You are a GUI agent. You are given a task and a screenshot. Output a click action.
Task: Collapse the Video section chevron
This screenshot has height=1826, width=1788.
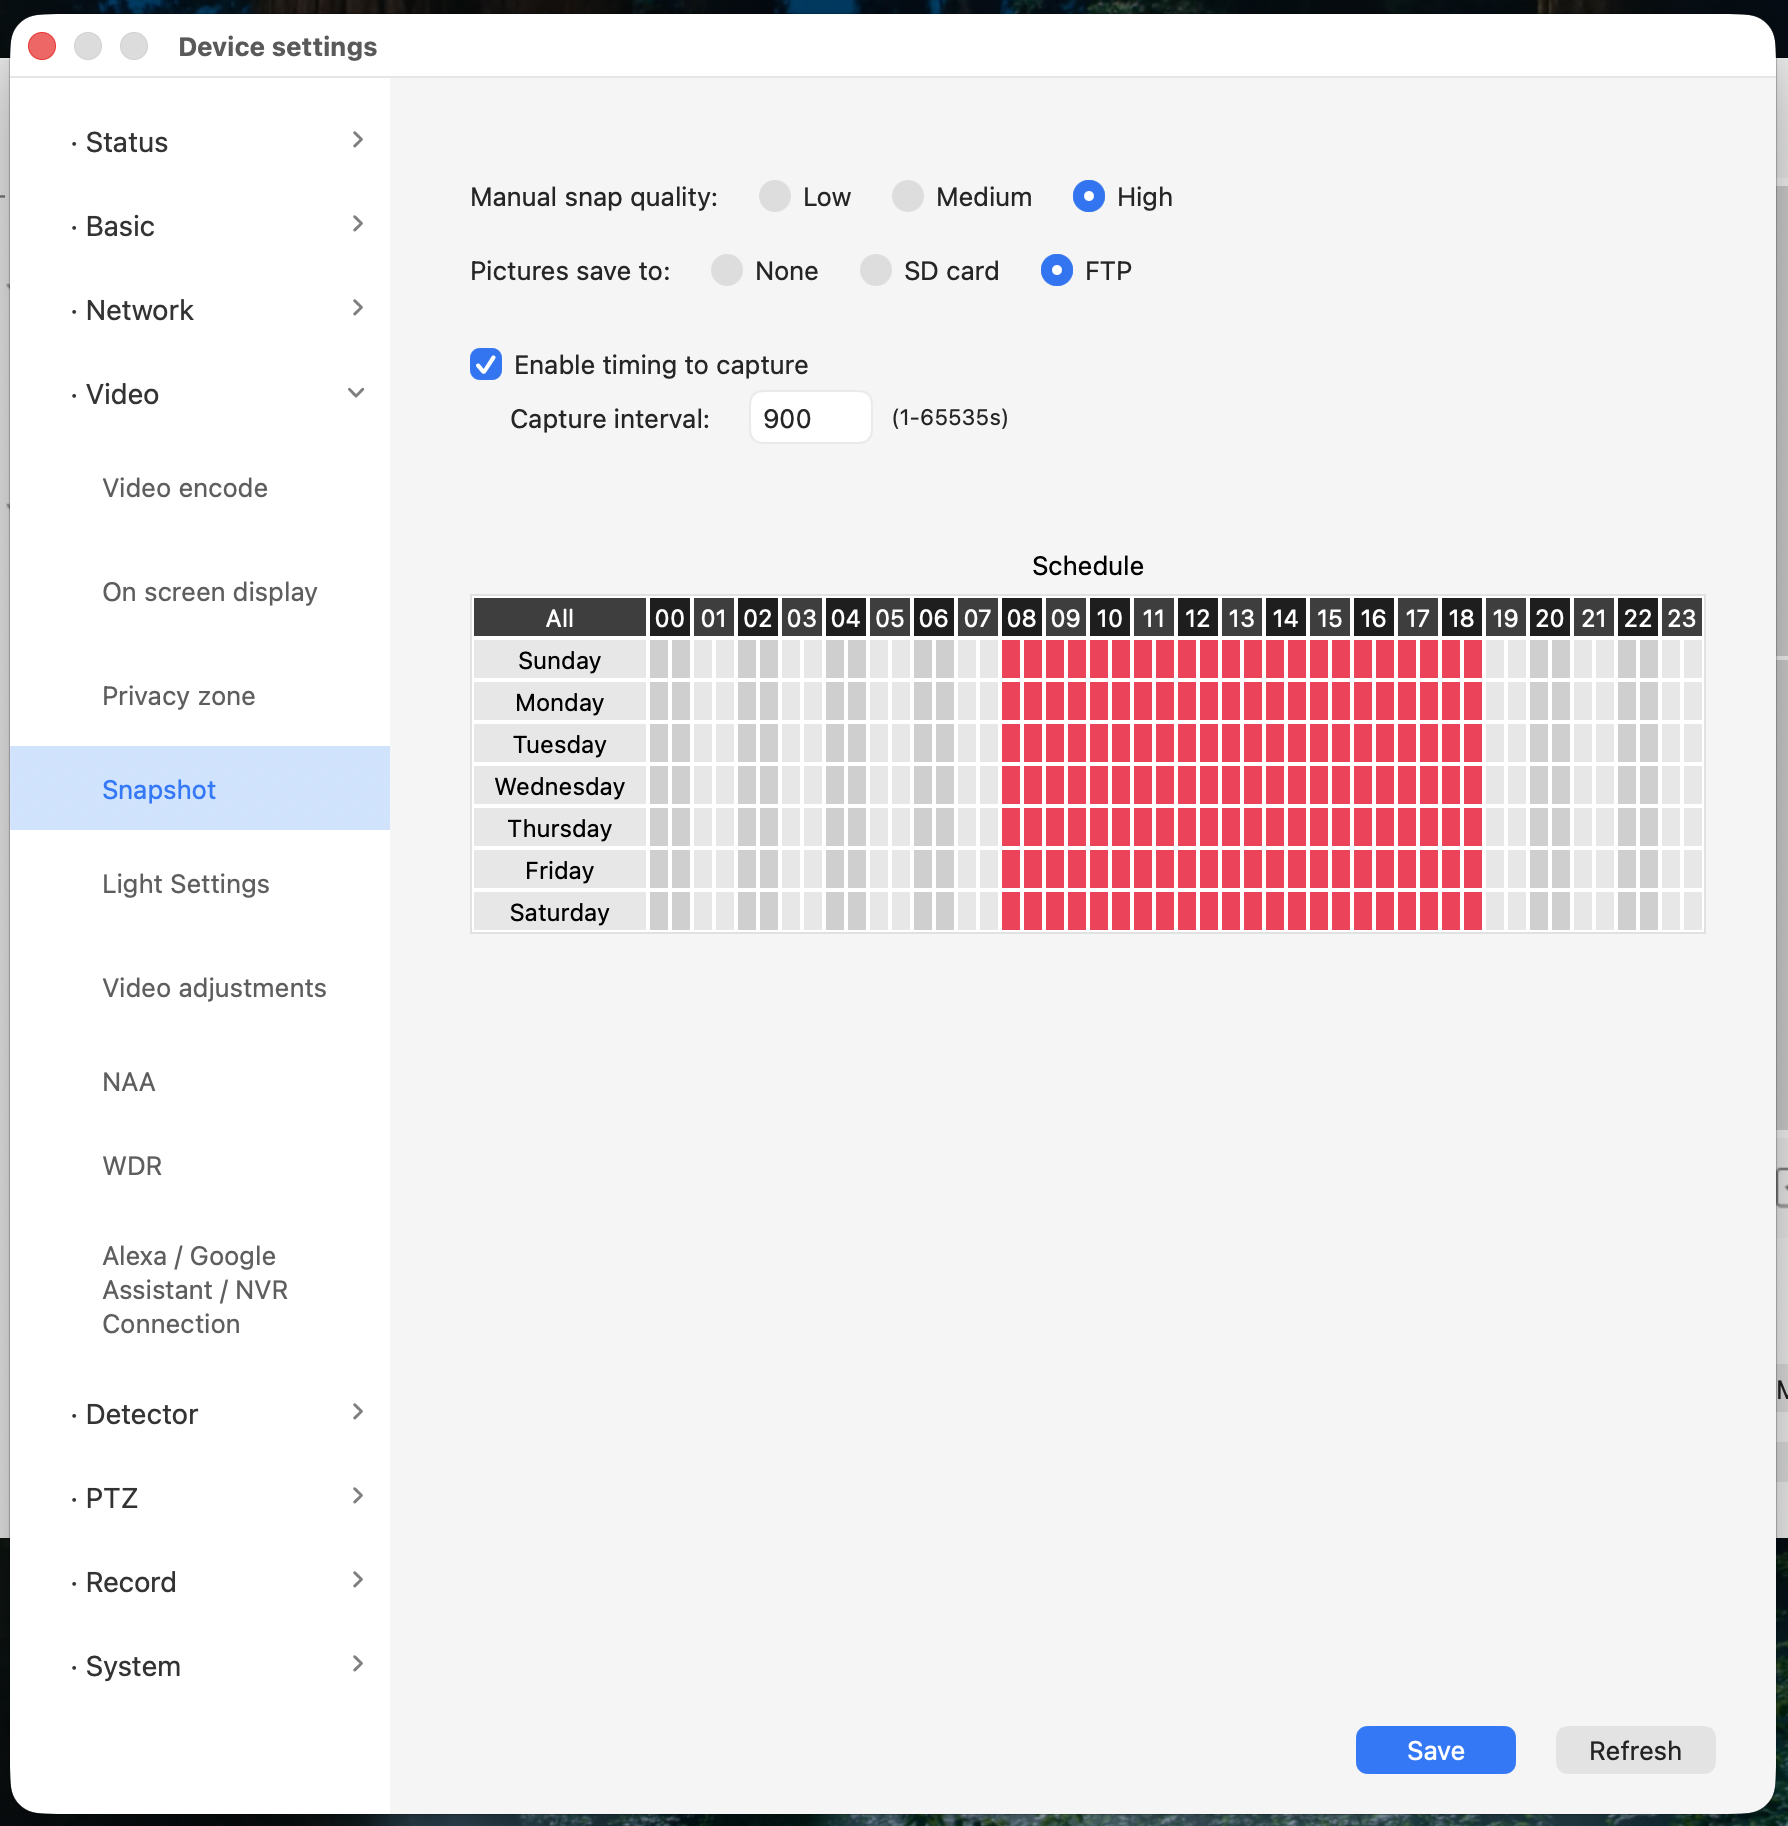click(x=356, y=393)
